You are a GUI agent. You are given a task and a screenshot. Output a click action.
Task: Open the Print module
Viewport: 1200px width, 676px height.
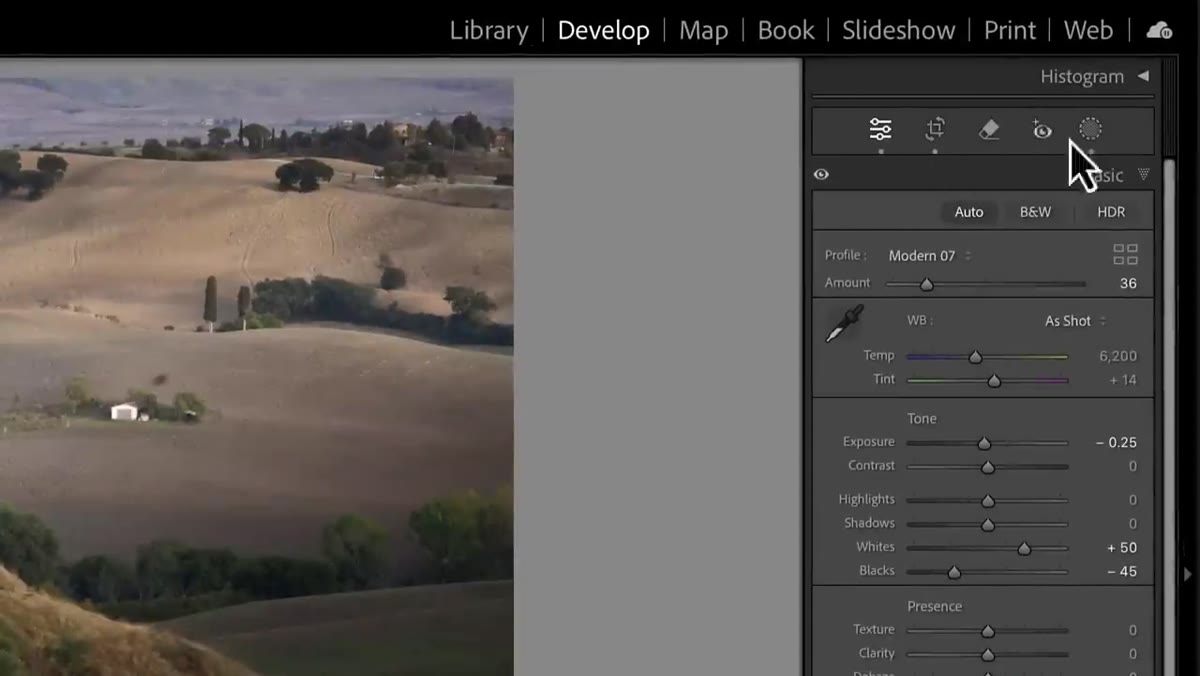pos(1010,30)
